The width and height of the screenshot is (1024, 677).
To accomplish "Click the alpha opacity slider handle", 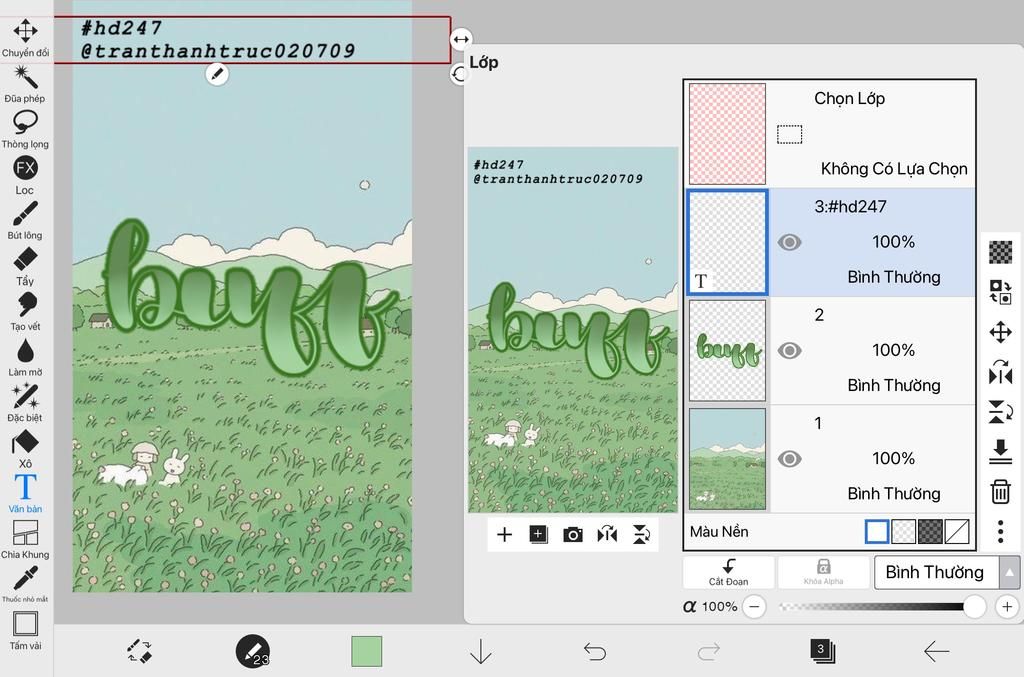I will pyautogui.click(x=974, y=606).
